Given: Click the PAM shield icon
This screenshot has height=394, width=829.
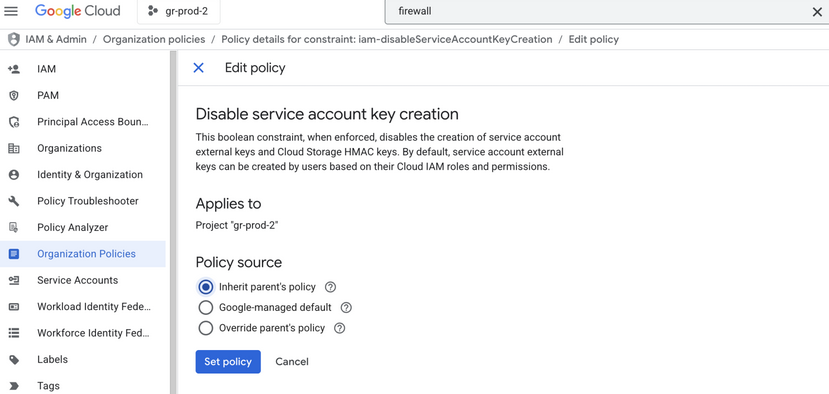Looking at the screenshot, I should pos(14,95).
